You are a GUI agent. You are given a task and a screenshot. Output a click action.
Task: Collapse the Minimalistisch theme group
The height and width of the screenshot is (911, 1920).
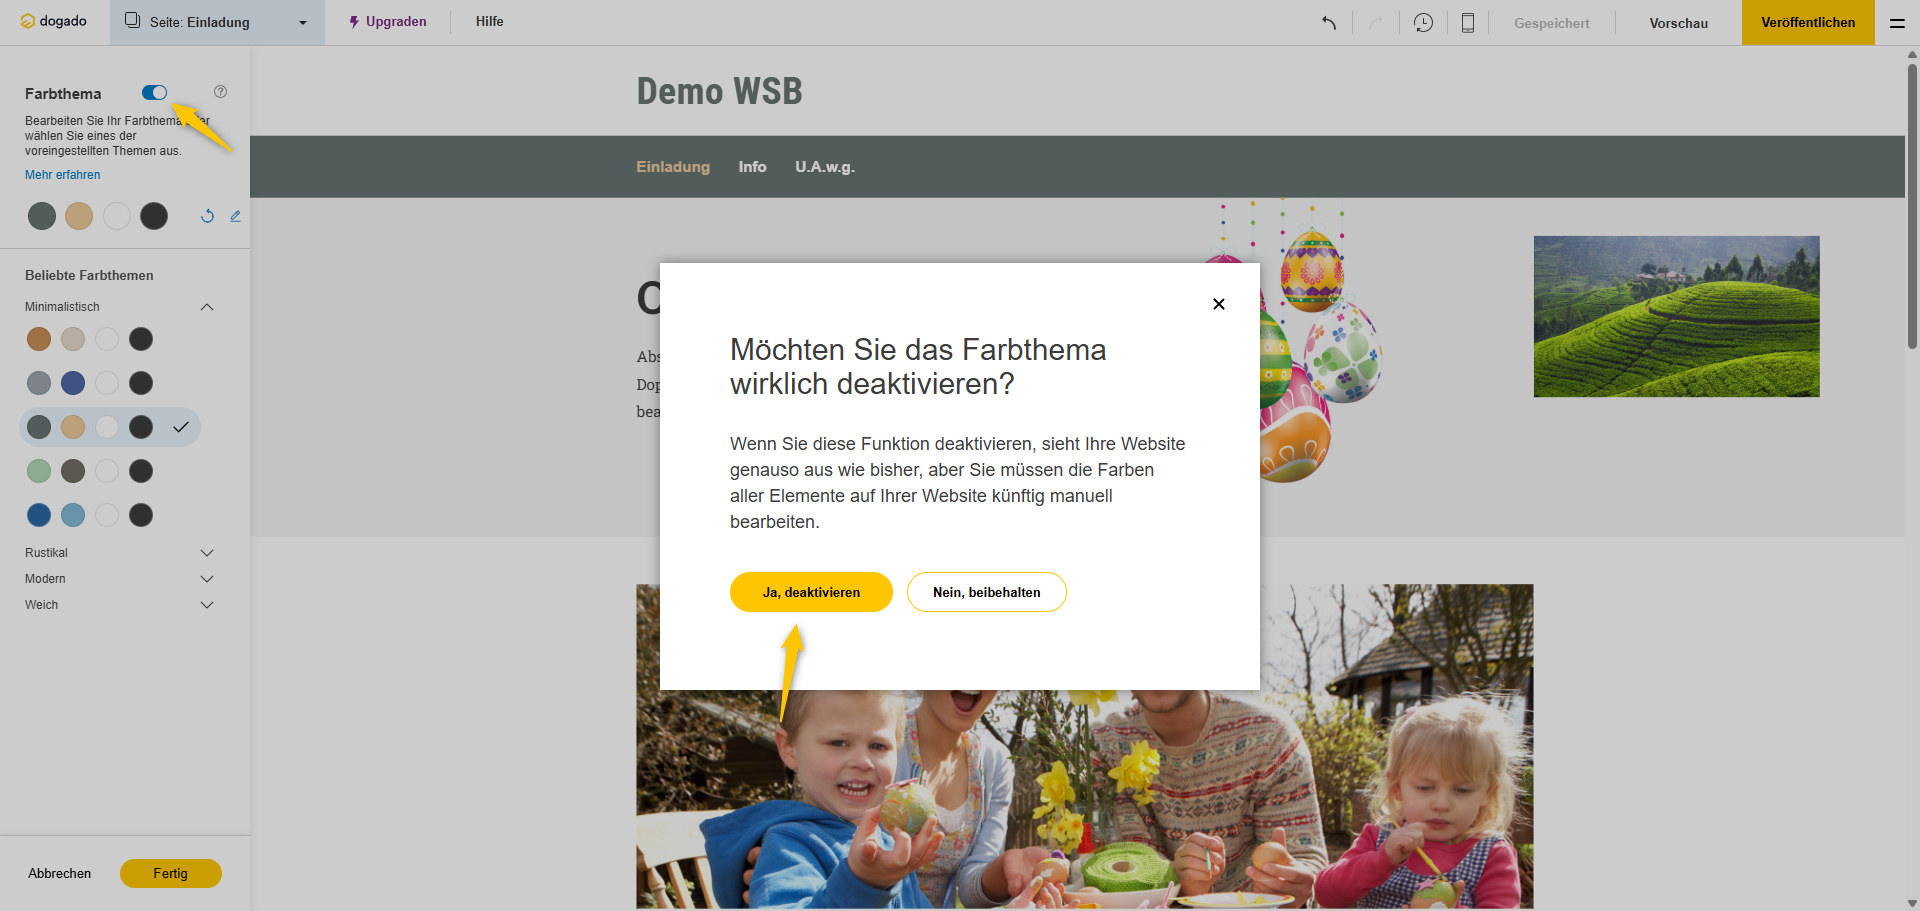pyautogui.click(x=207, y=307)
